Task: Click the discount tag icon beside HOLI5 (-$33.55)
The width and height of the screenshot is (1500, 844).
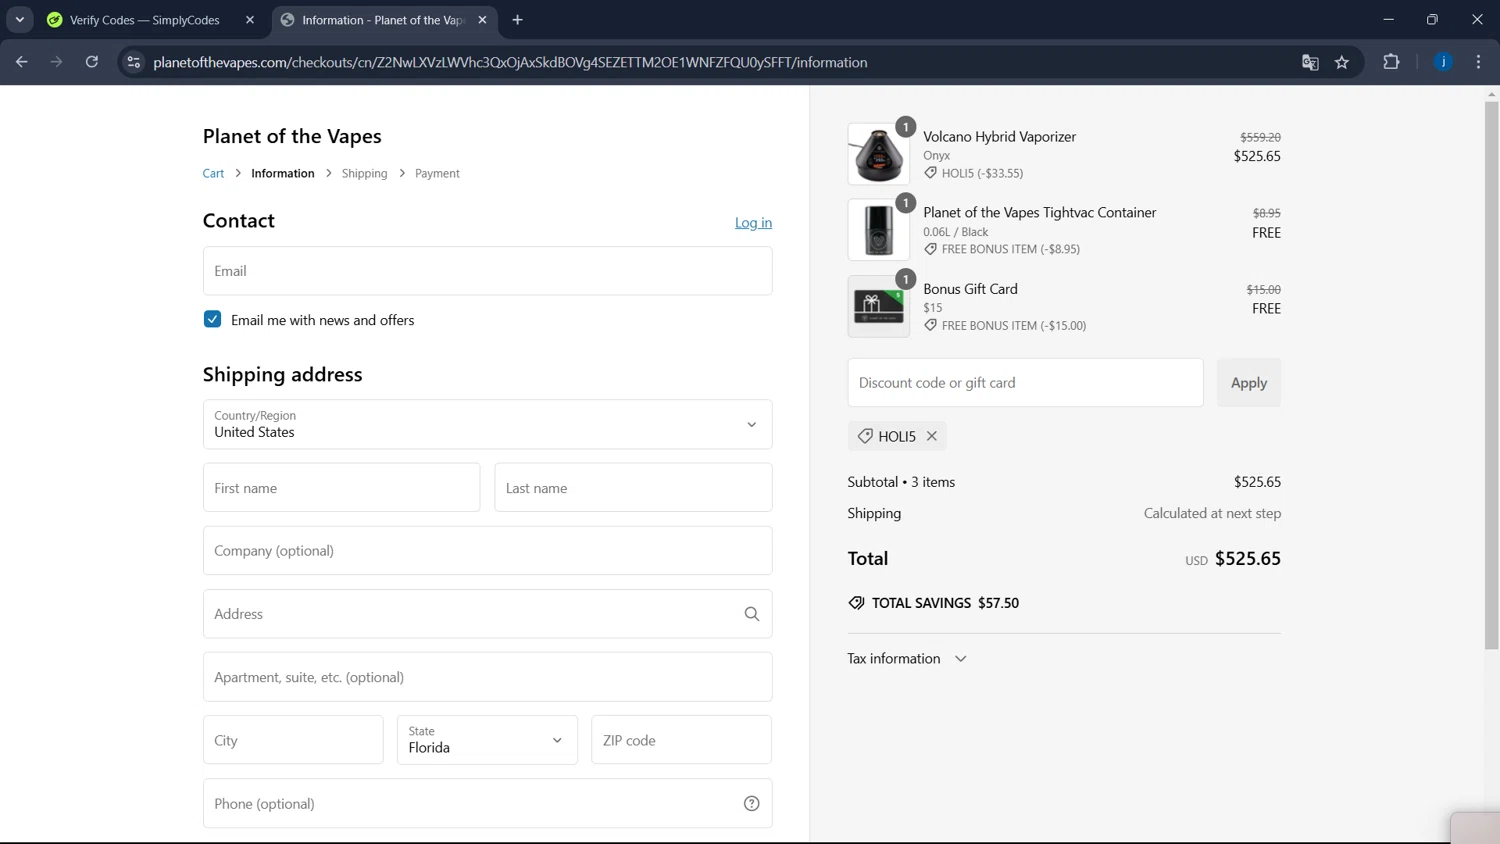Action: [930, 173]
